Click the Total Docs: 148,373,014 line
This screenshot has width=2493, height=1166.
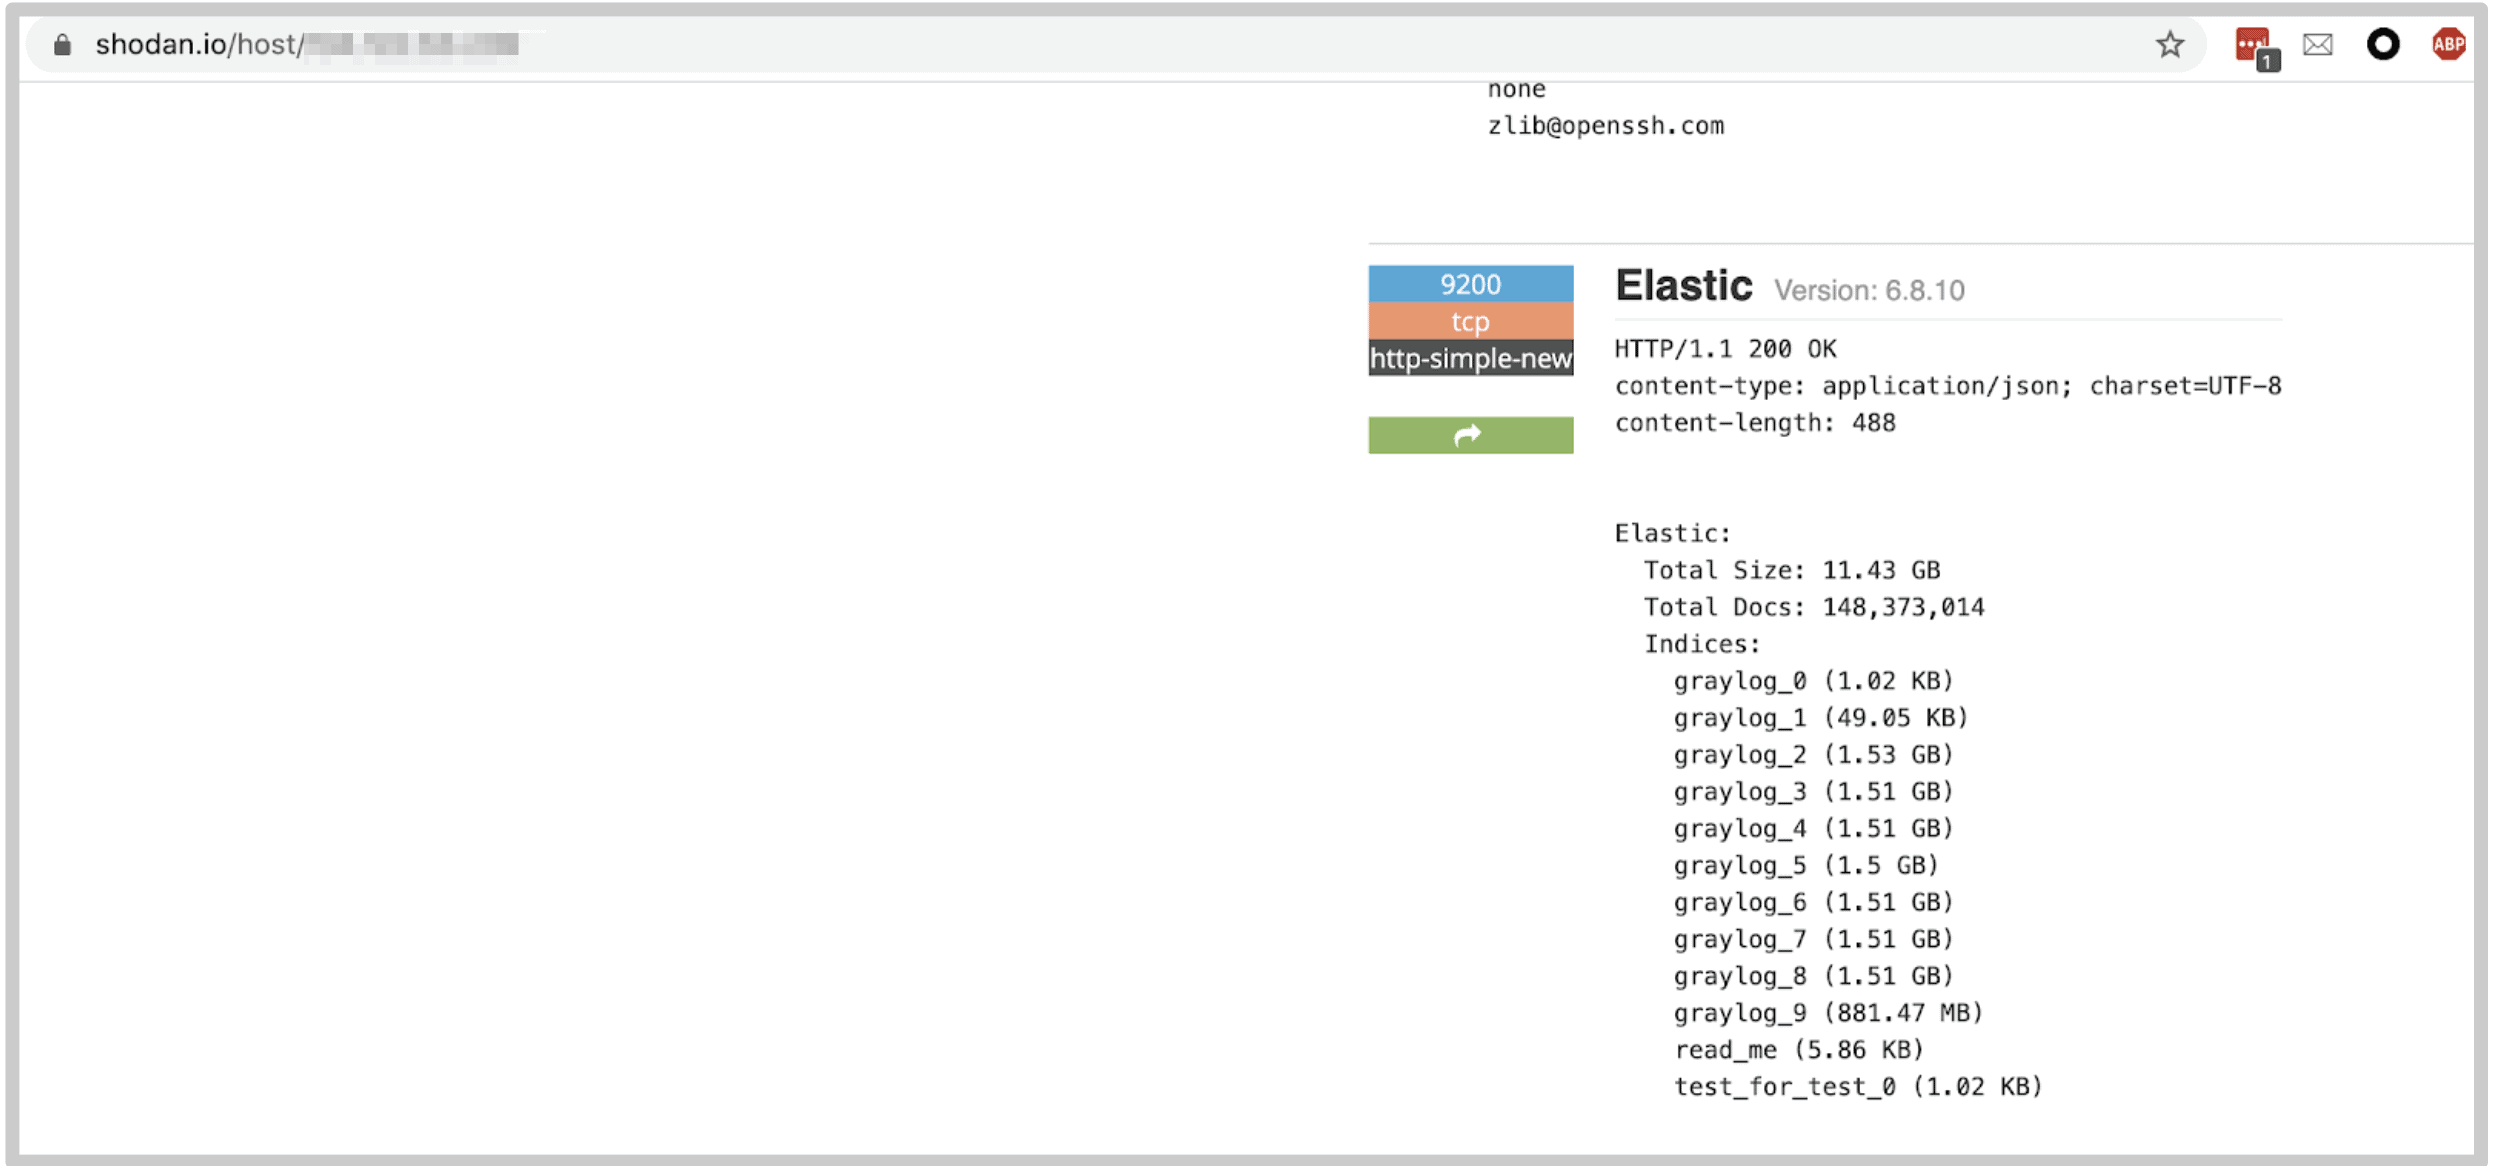(1814, 607)
